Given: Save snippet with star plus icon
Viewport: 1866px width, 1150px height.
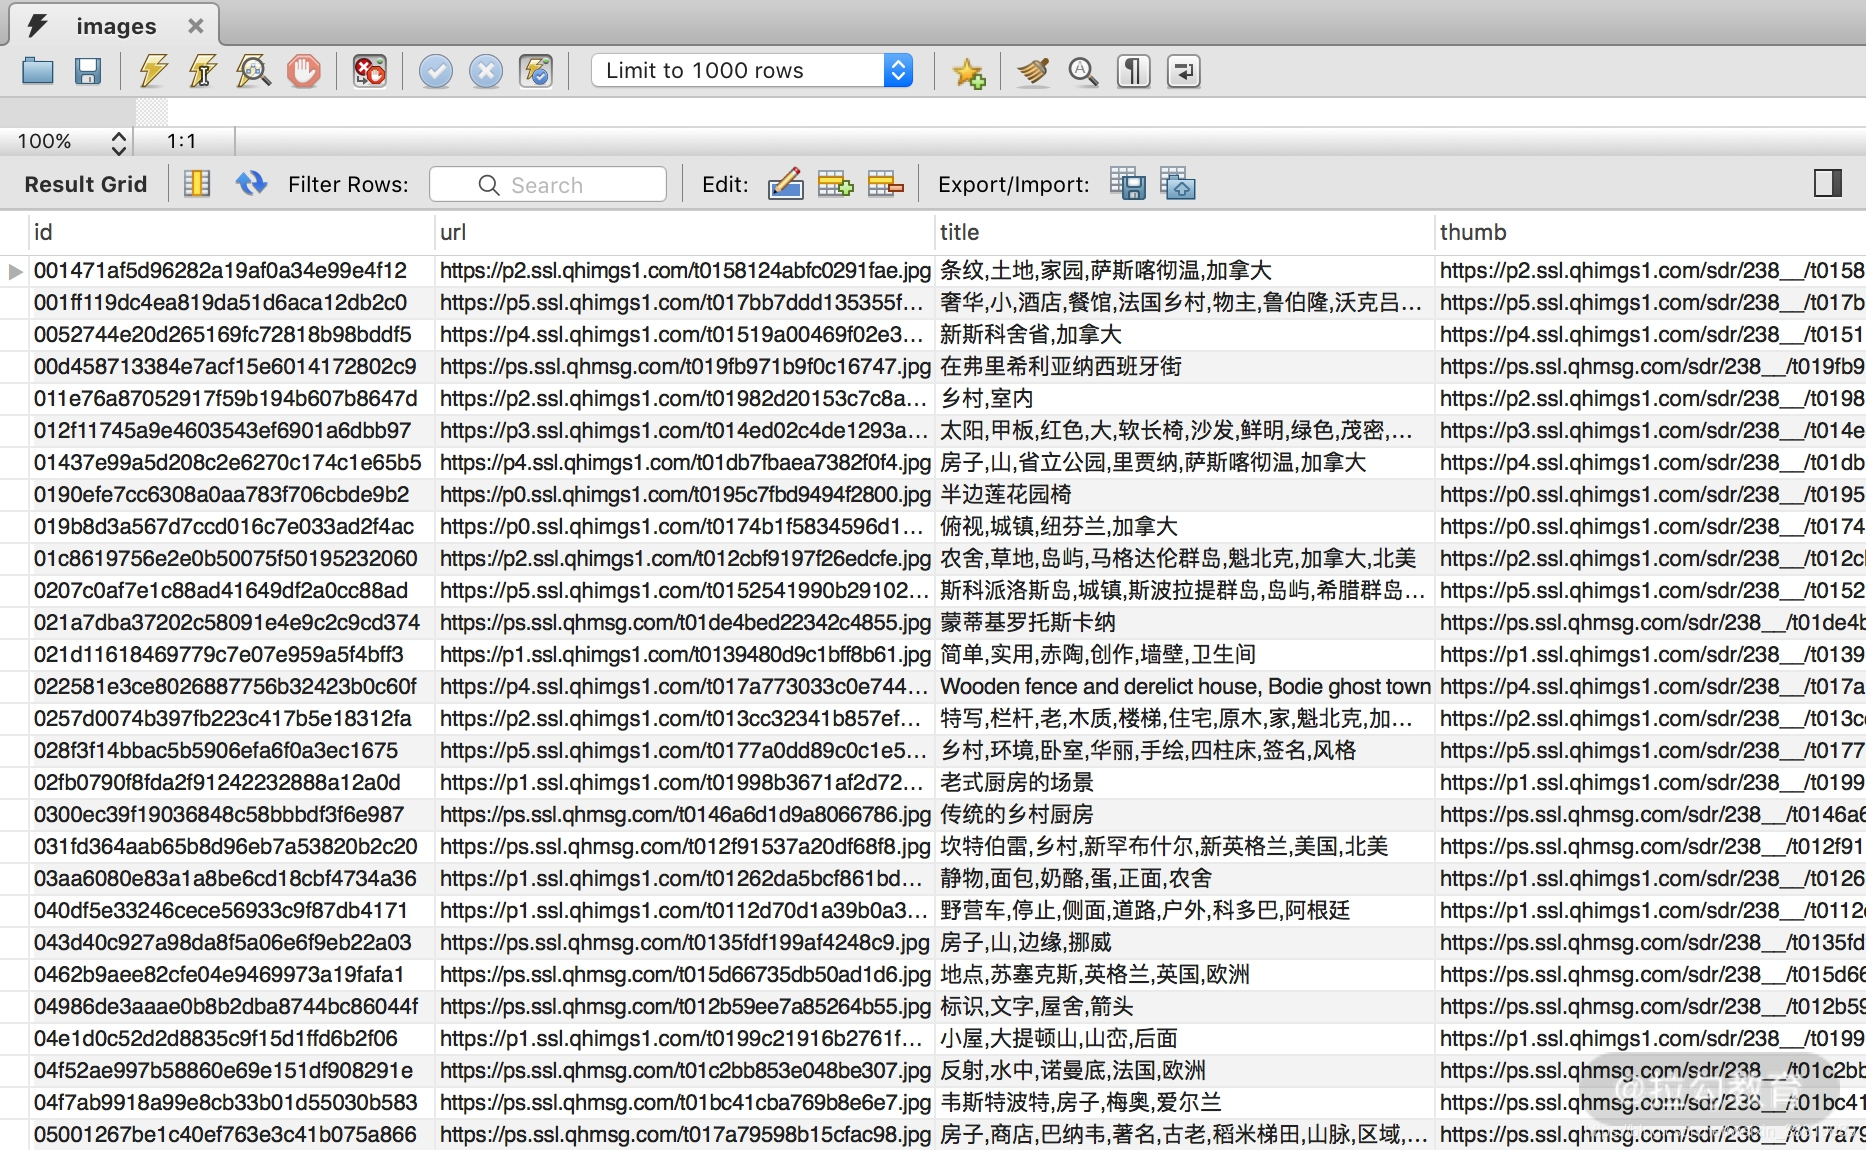Looking at the screenshot, I should [x=968, y=71].
